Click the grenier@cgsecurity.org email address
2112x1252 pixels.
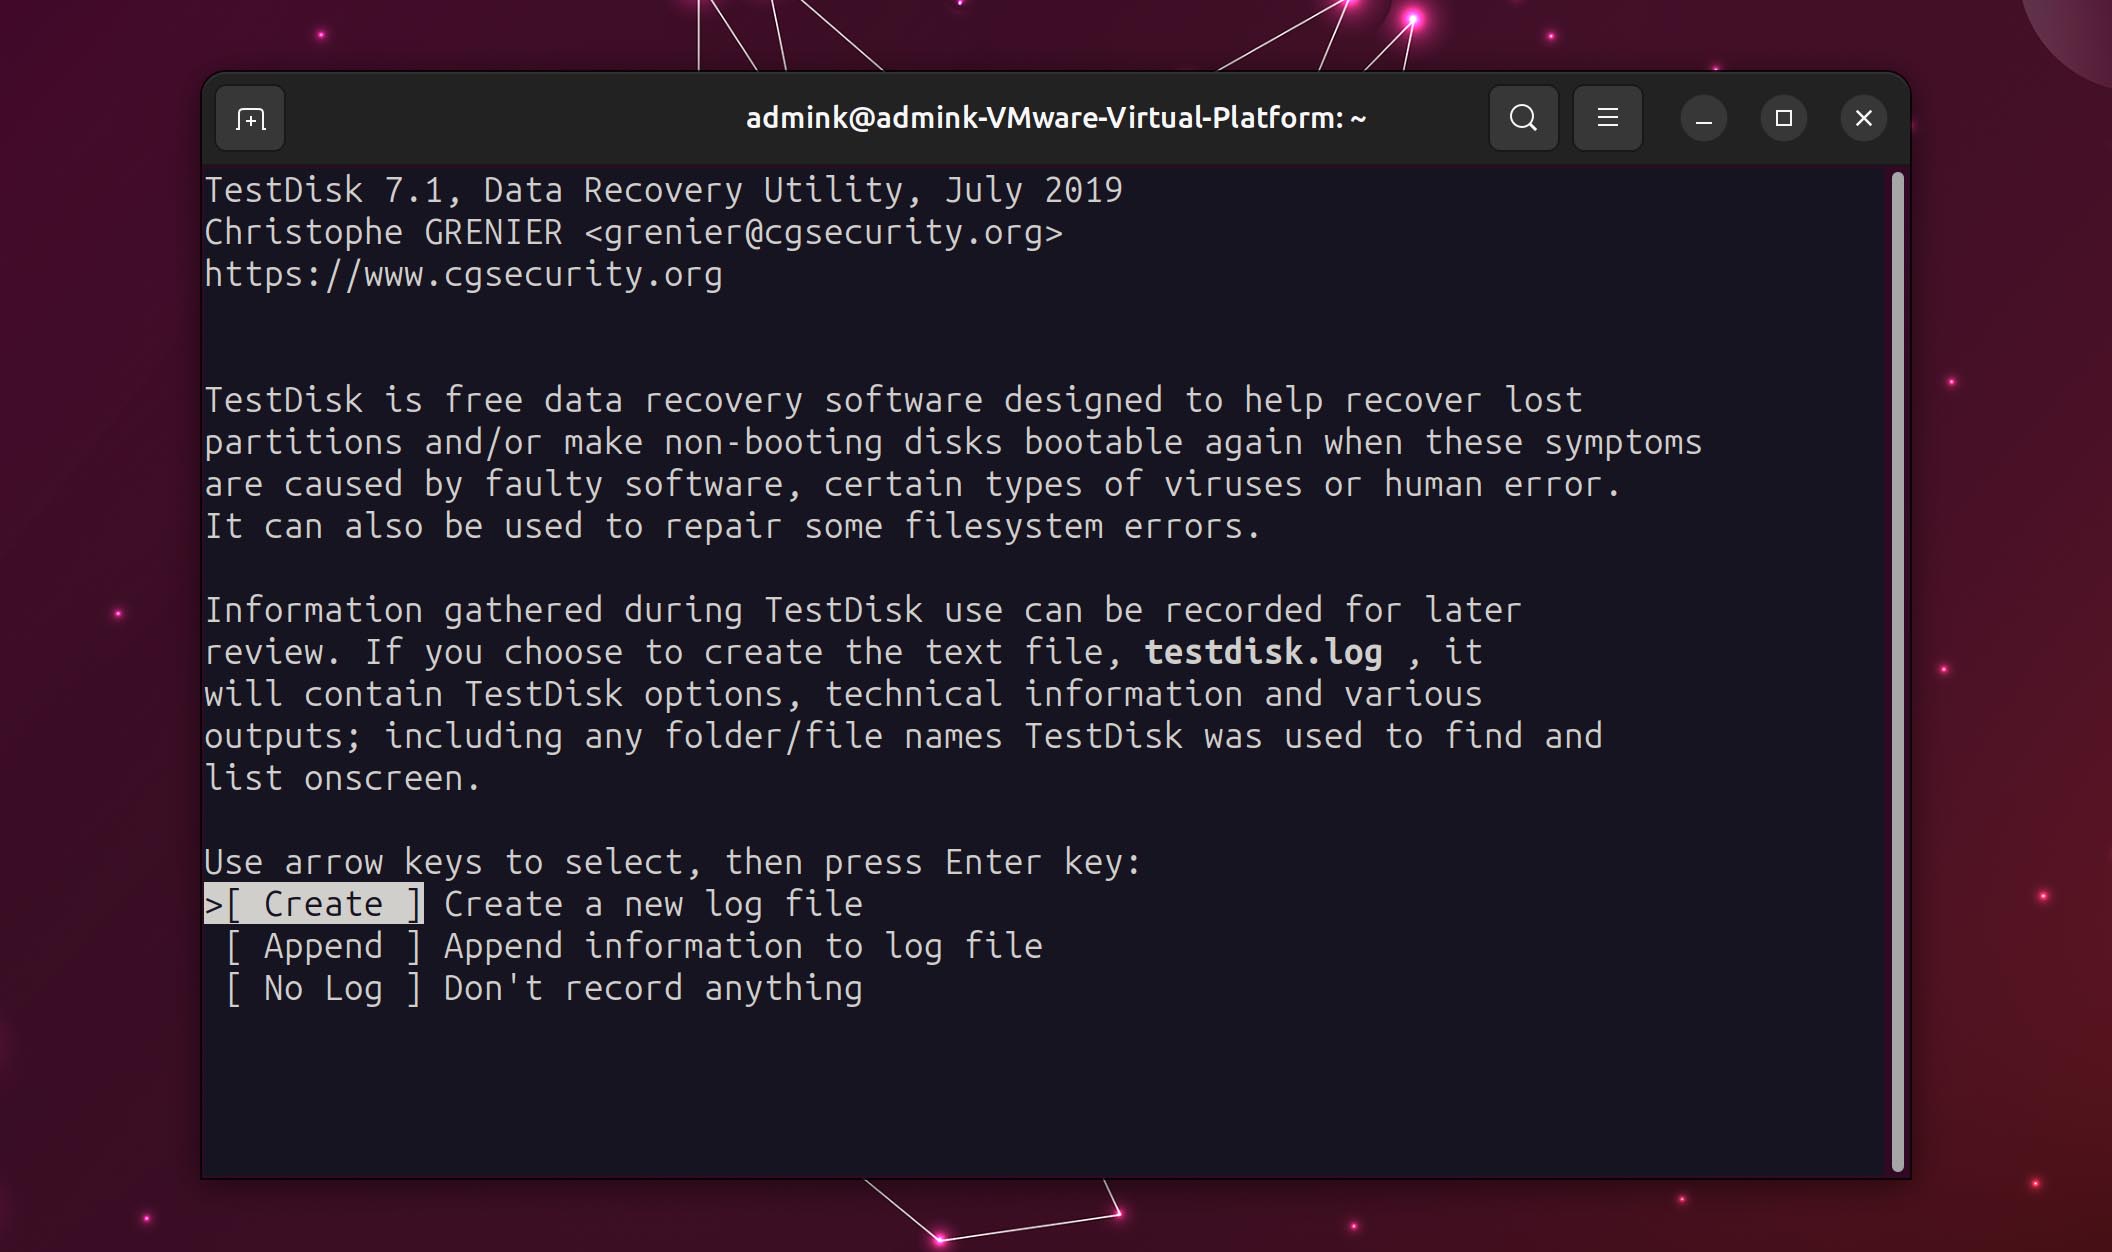pos(823,232)
